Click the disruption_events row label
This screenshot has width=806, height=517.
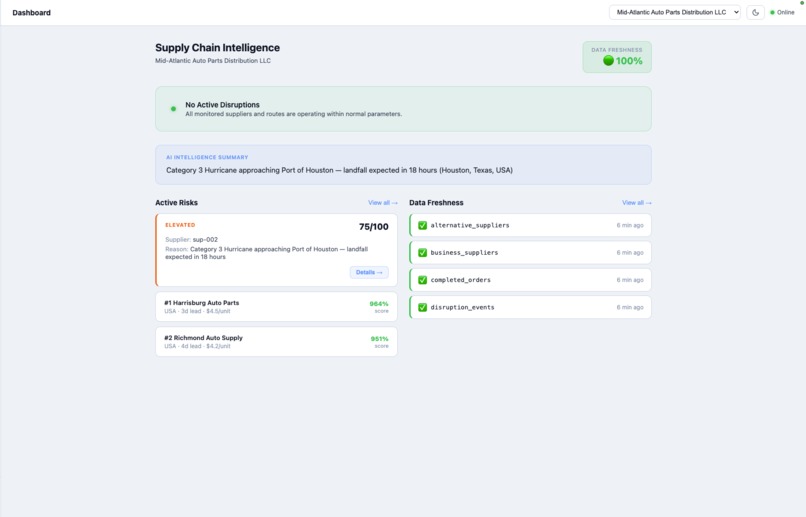coord(462,307)
